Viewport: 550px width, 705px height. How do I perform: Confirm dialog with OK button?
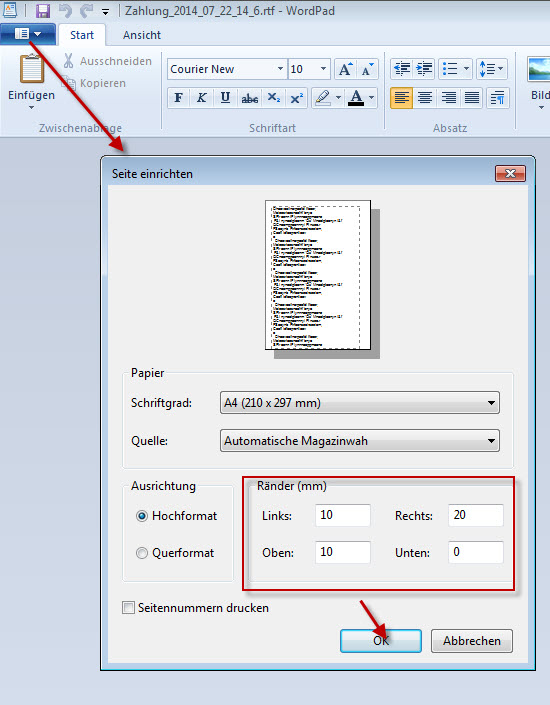click(x=381, y=641)
